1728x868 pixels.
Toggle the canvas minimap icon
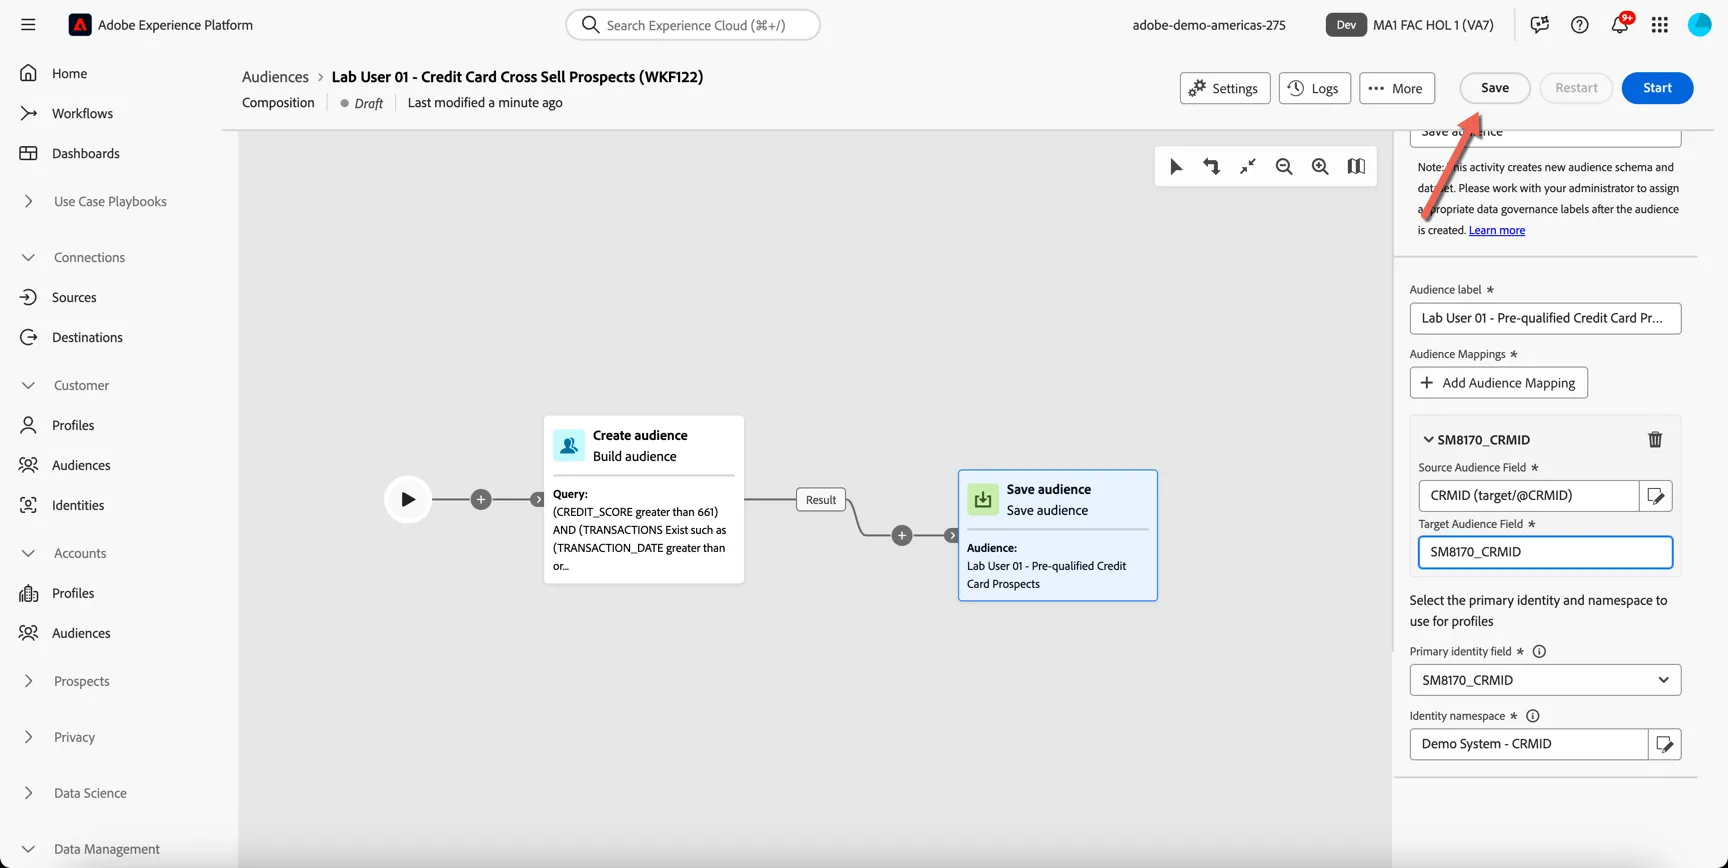coord(1356,167)
